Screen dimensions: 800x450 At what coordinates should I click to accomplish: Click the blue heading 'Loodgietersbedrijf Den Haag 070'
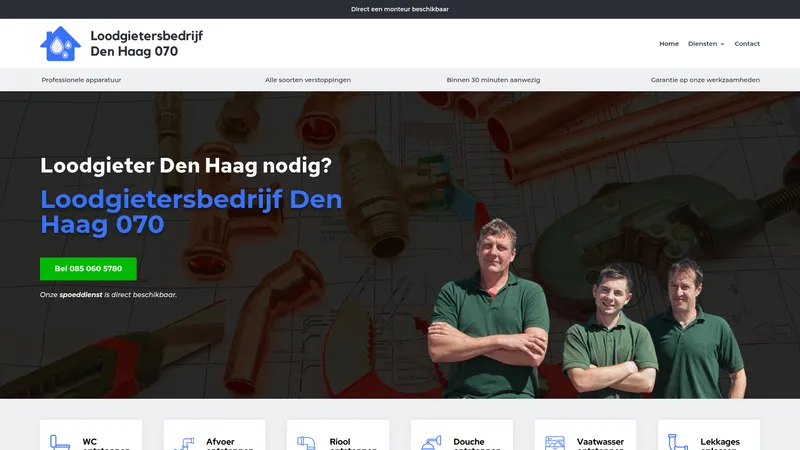point(191,212)
